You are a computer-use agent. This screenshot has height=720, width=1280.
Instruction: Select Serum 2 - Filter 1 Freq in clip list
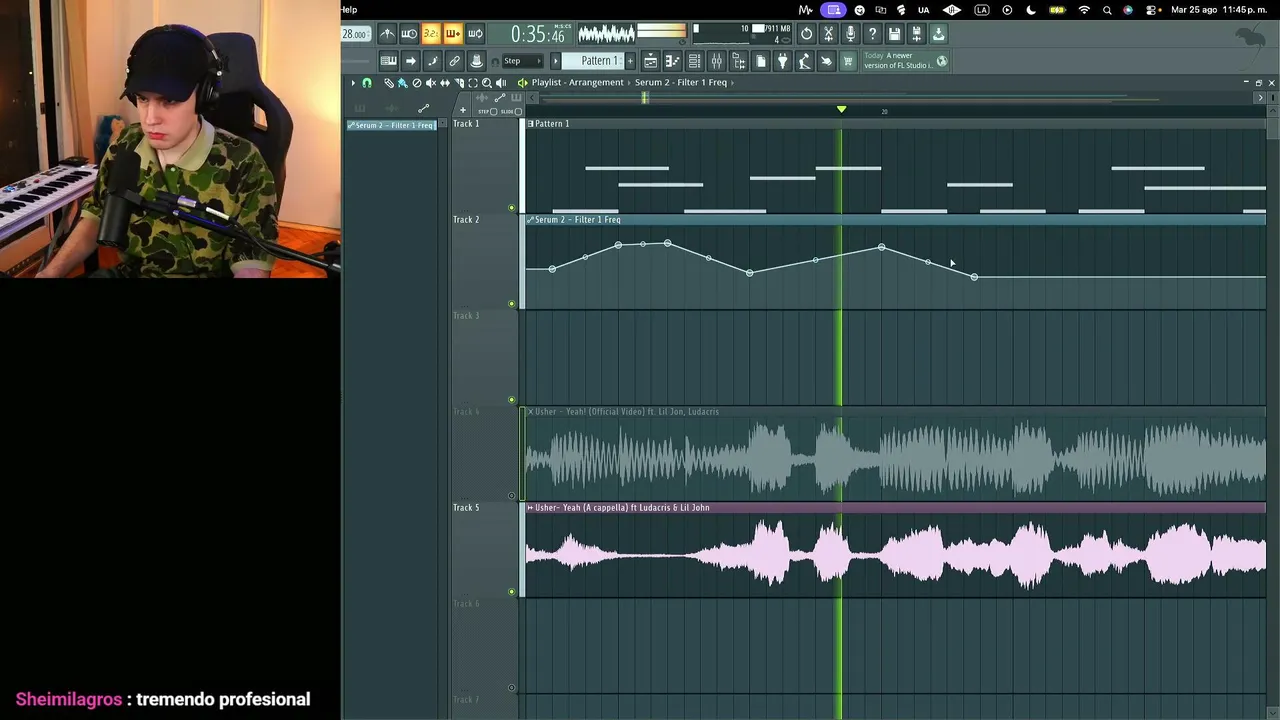click(x=391, y=125)
